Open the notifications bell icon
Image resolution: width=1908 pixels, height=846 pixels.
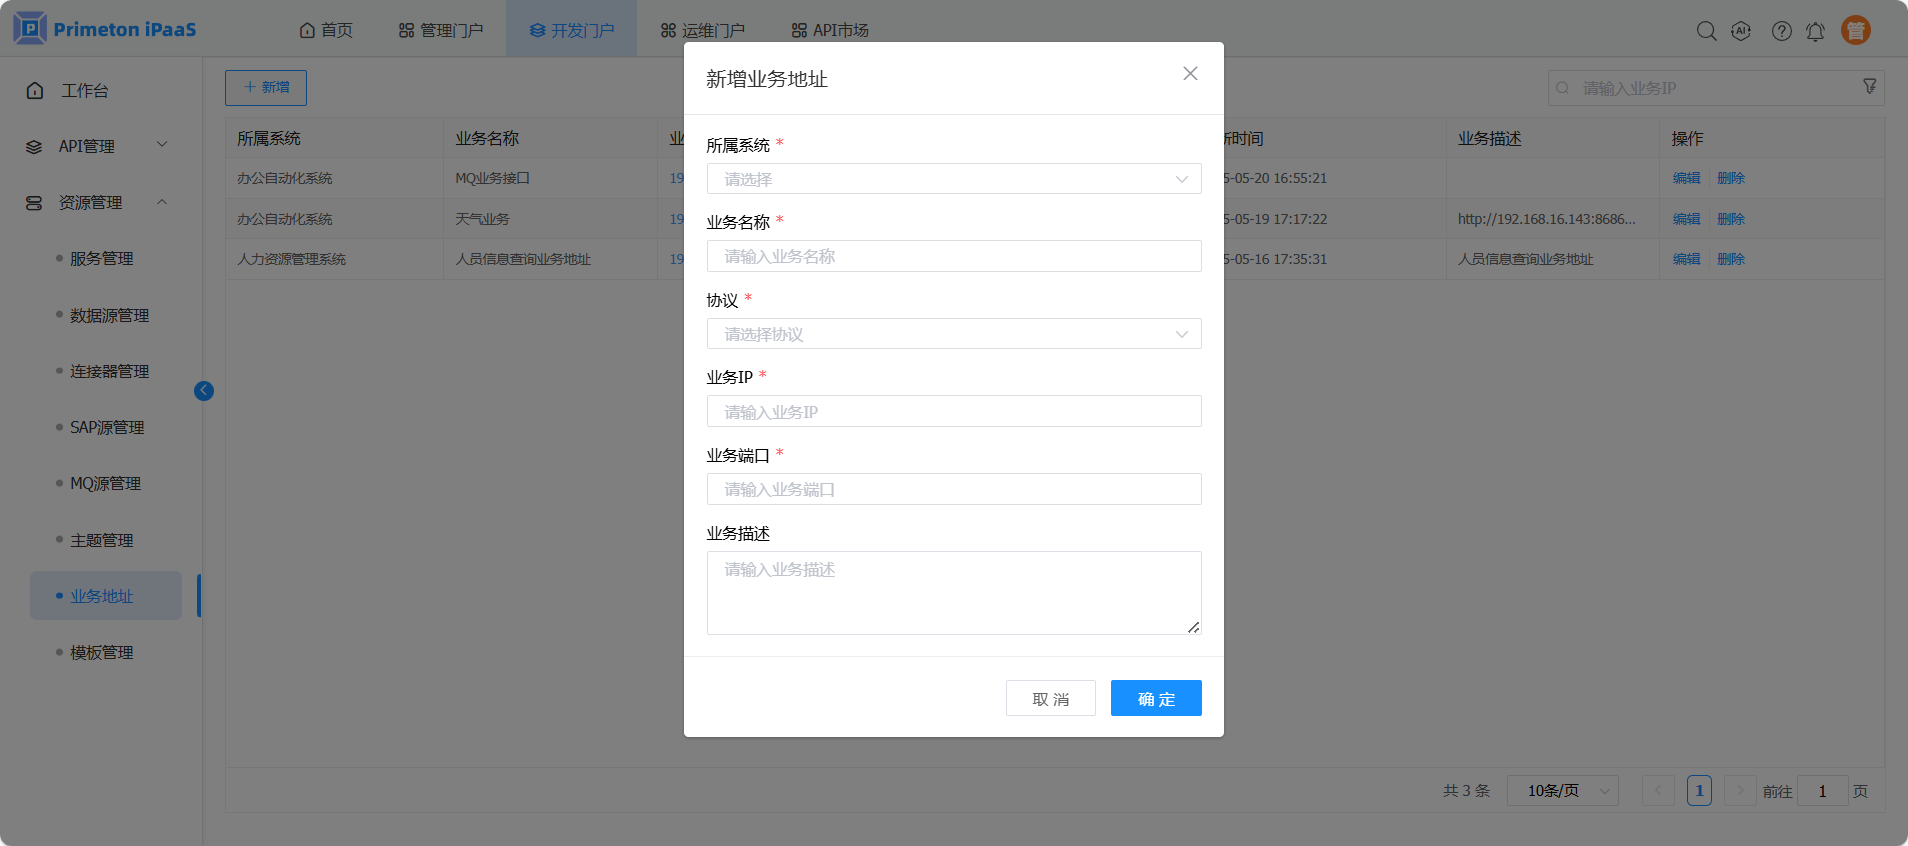(1815, 31)
